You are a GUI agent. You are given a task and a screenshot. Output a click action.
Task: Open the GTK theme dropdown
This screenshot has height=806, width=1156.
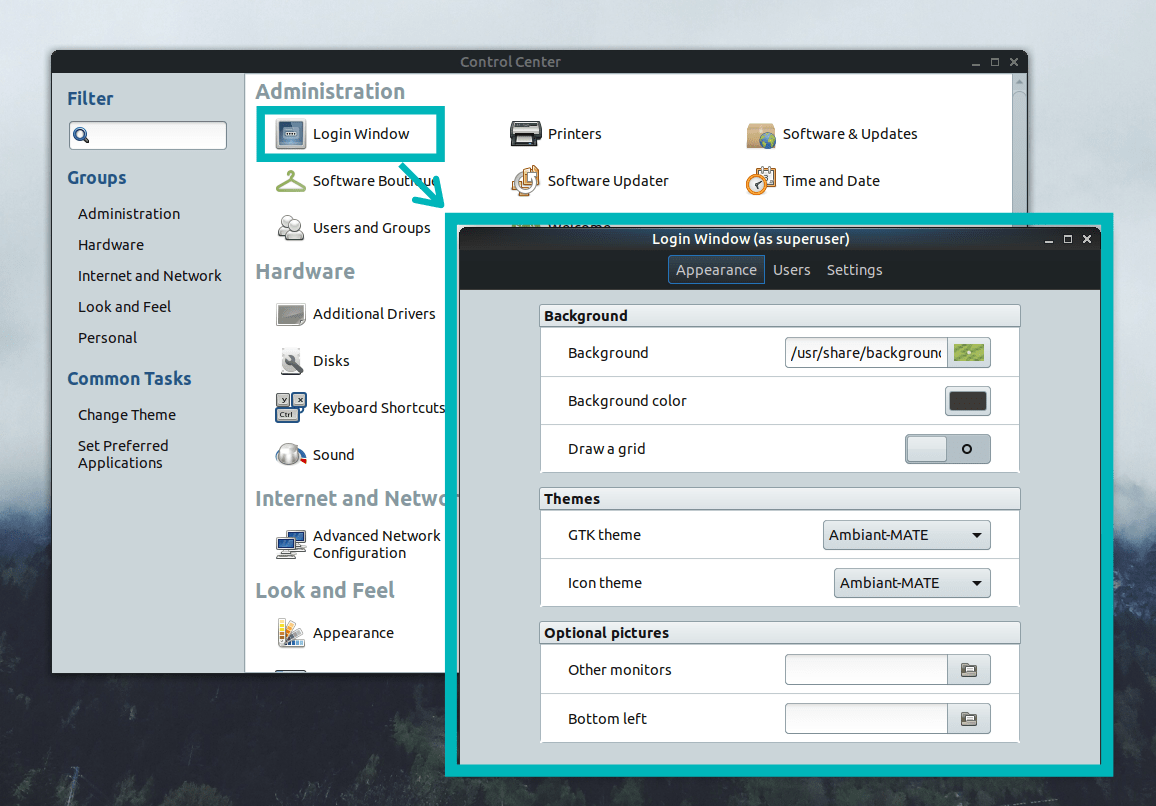906,534
